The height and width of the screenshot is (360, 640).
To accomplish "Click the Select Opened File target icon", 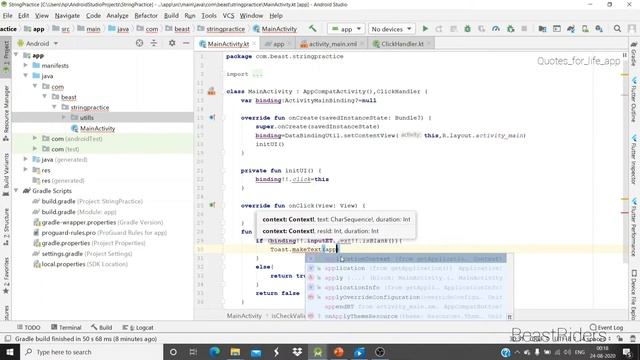I will pos(139,43).
